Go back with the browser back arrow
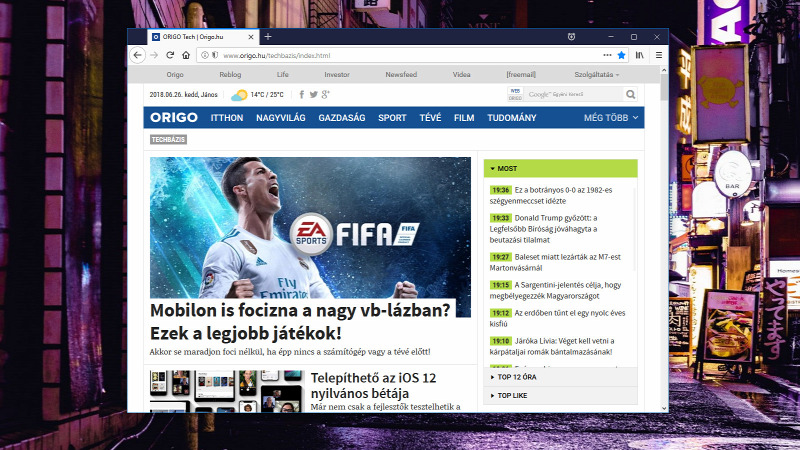800x450 pixels. pos(137,55)
